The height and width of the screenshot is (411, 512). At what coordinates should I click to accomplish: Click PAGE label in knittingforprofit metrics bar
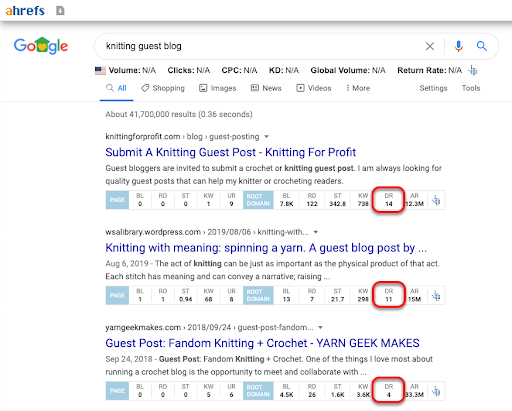(117, 200)
